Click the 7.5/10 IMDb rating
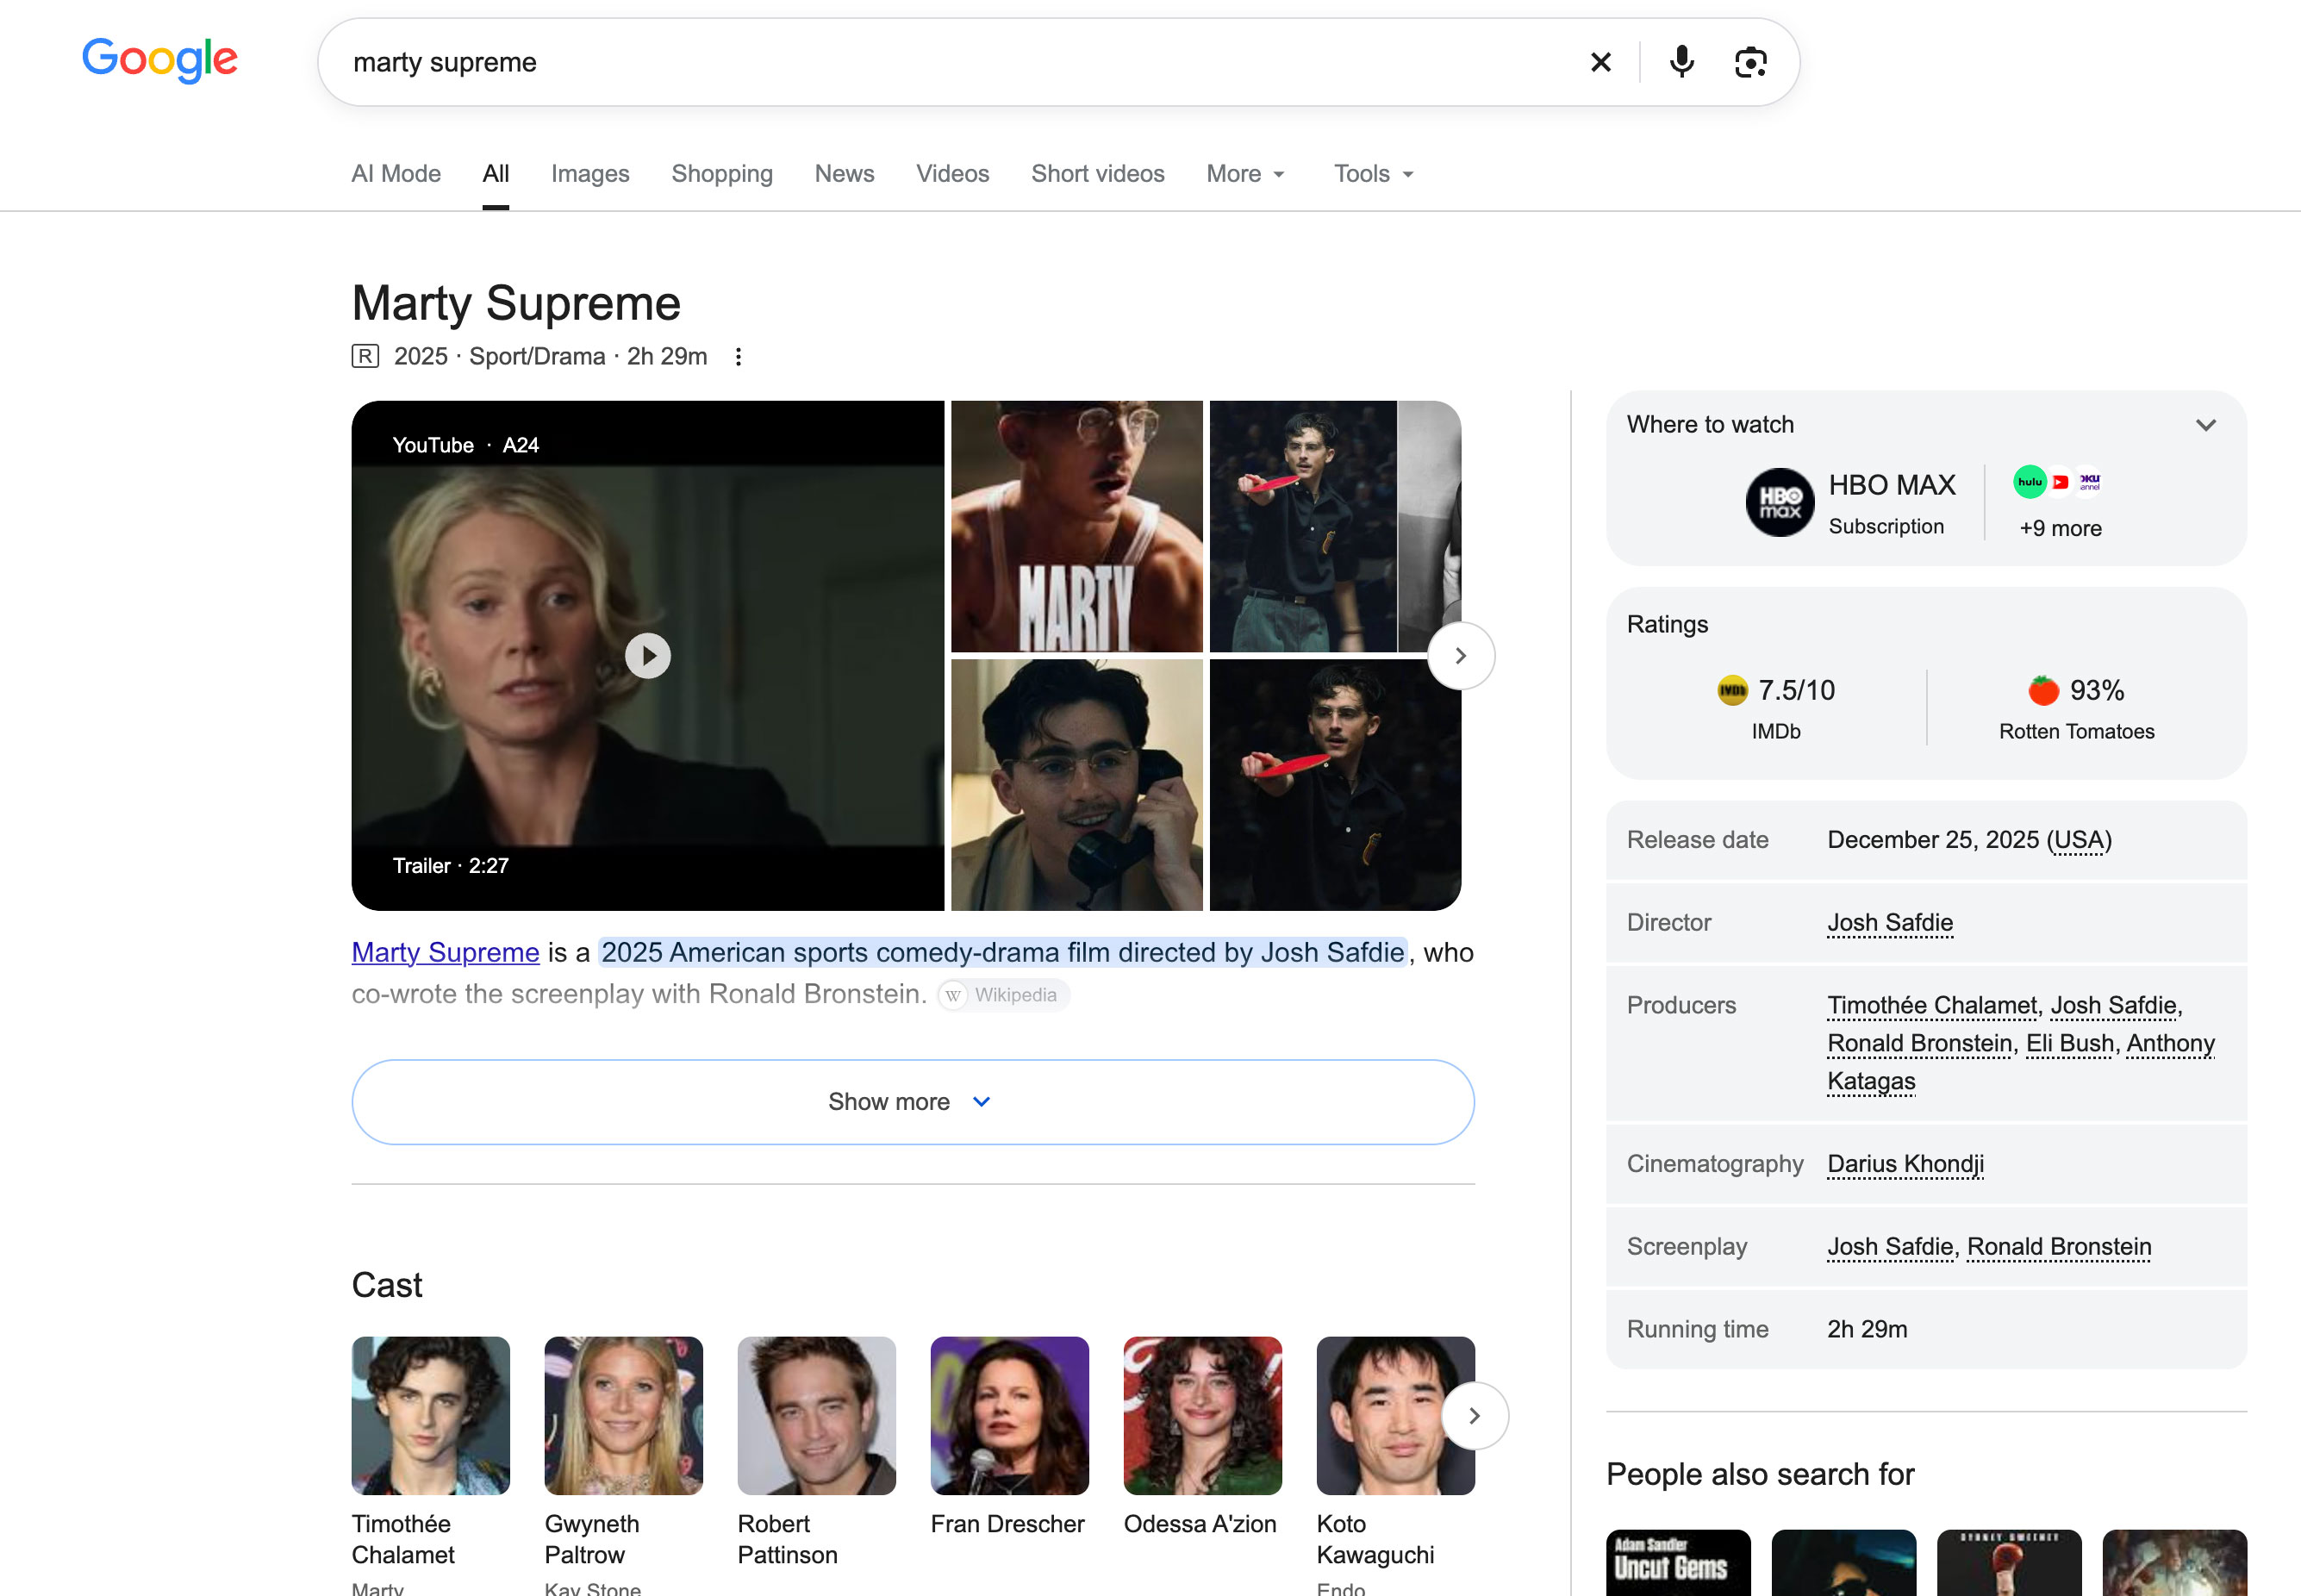 [1796, 690]
